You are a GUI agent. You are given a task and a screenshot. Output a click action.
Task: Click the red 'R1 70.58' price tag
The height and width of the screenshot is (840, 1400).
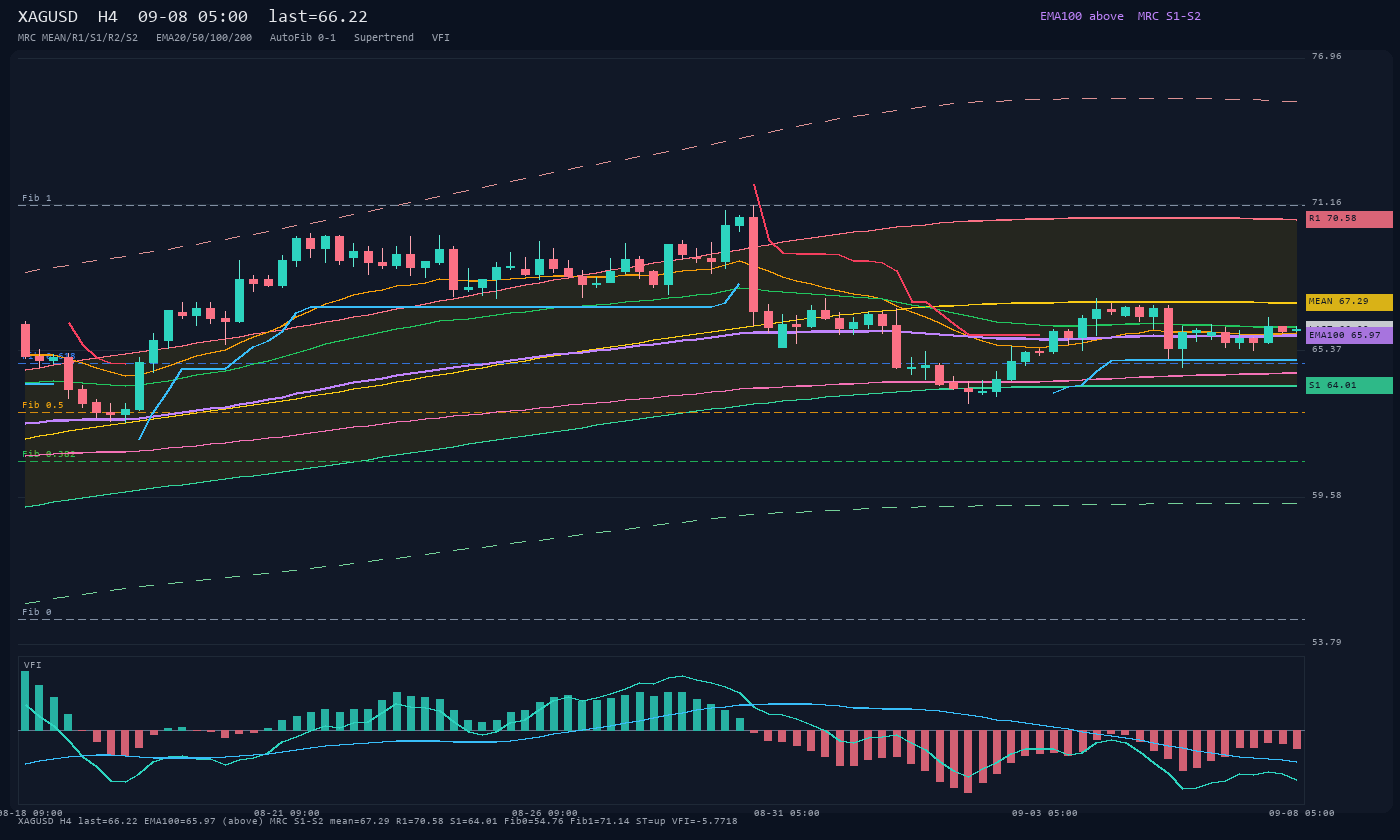click(1349, 219)
